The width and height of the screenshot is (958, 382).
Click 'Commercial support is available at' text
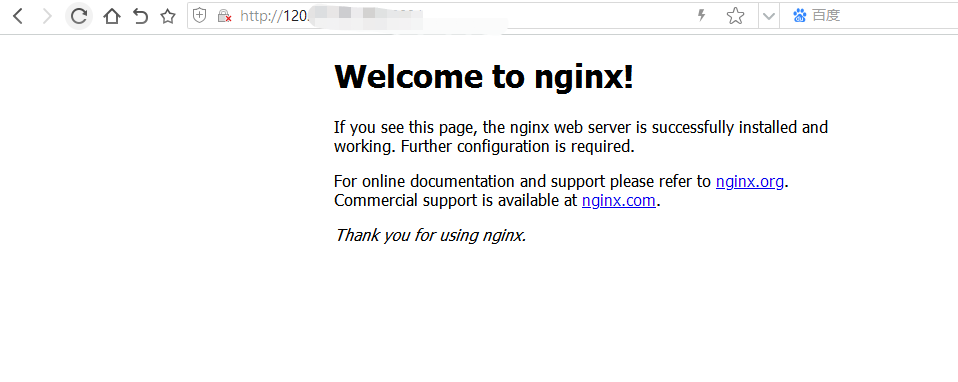tap(456, 200)
